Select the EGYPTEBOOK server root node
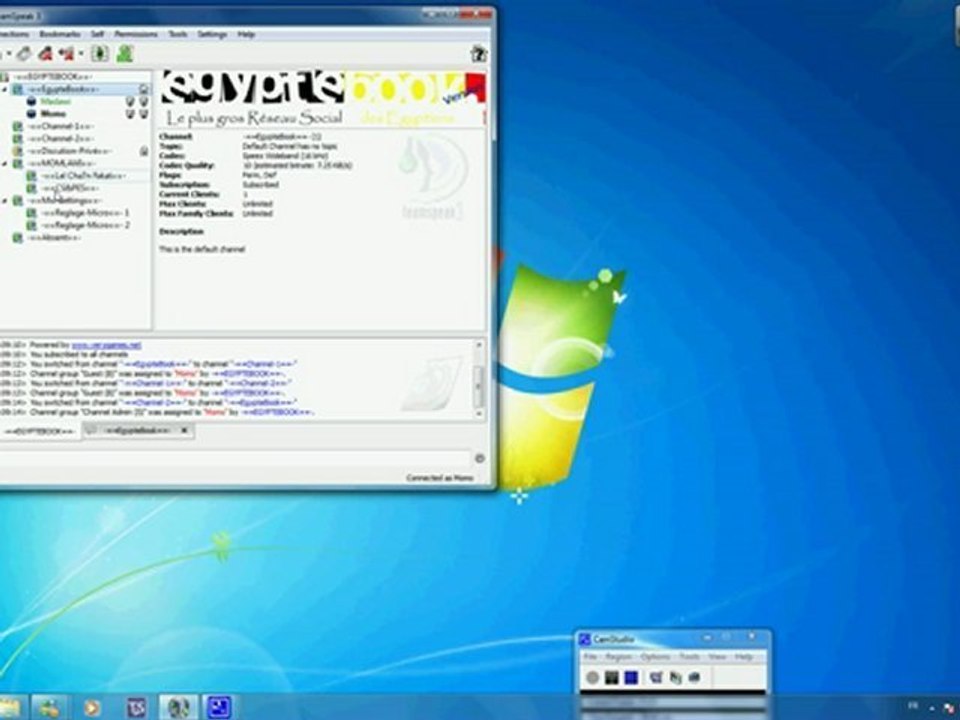This screenshot has width=960, height=720. click(53, 77)
